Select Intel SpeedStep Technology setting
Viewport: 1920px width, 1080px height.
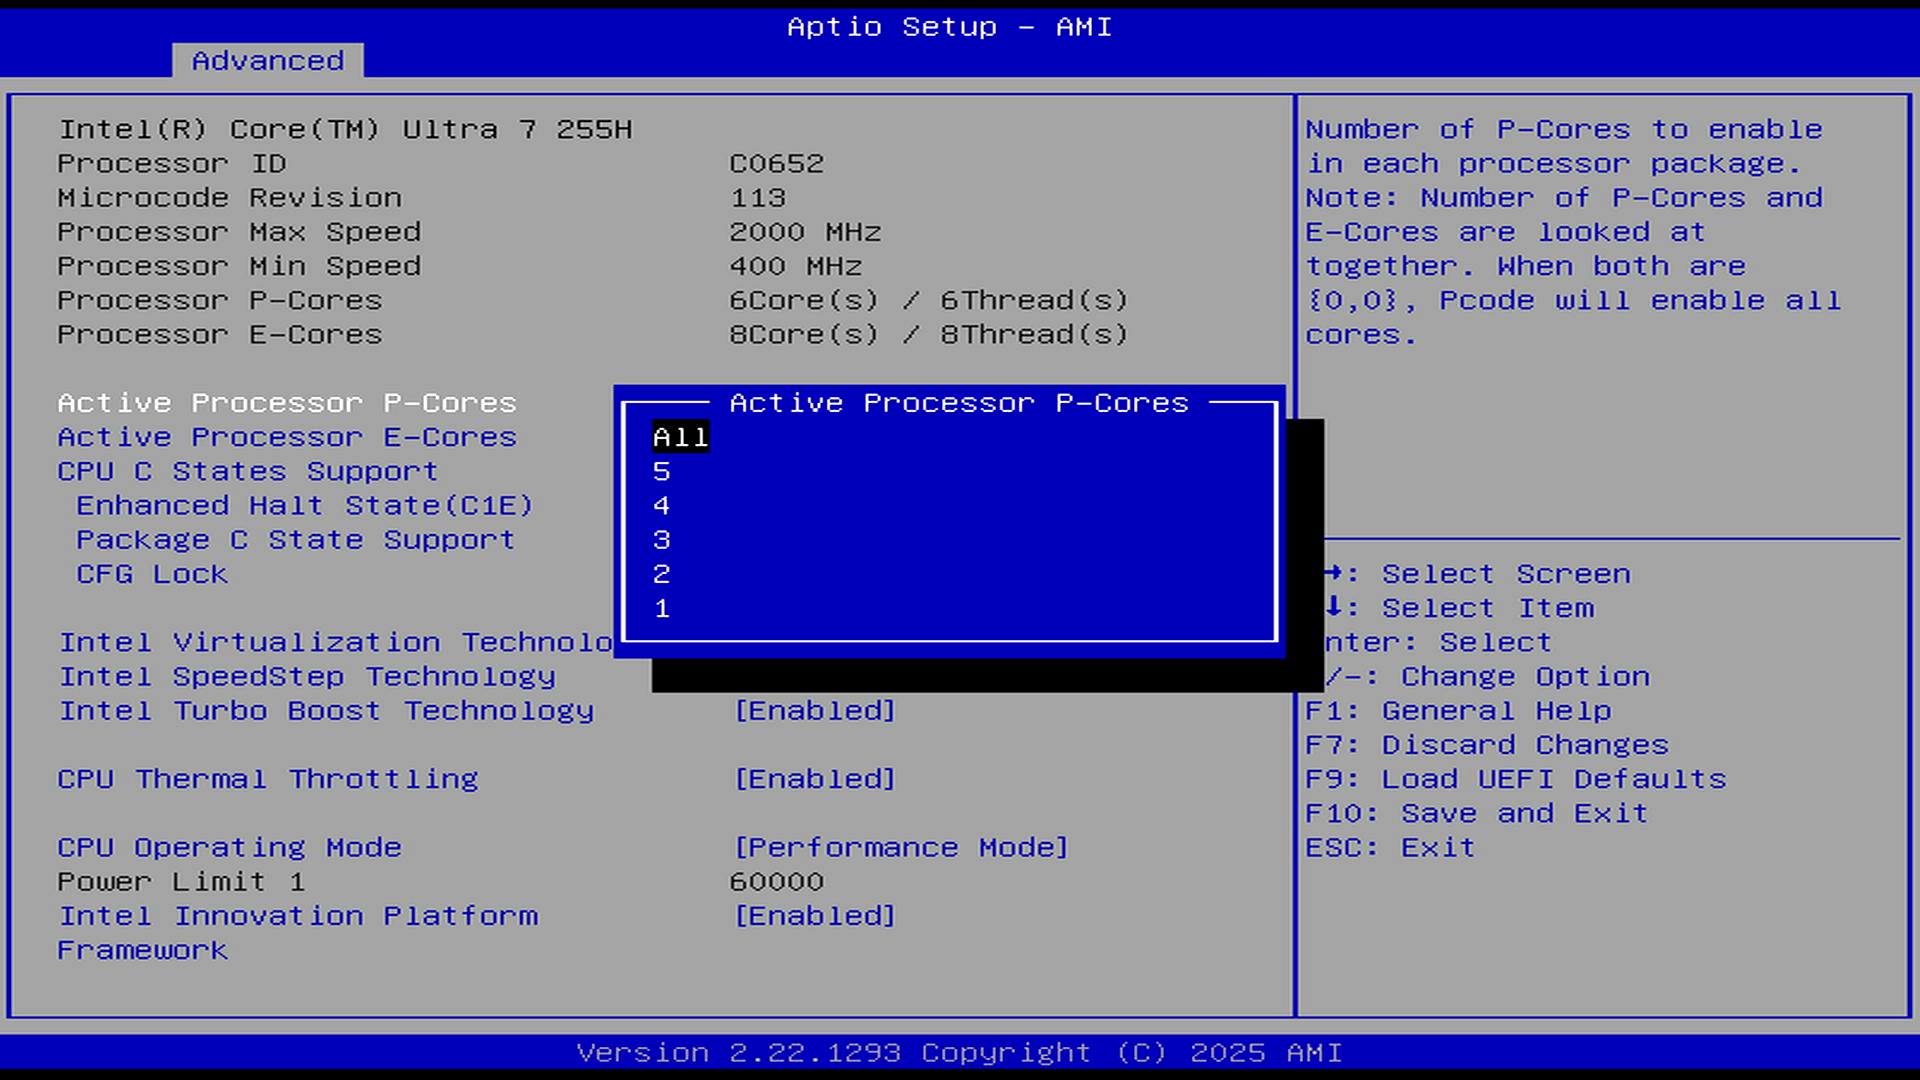[306, 677]
